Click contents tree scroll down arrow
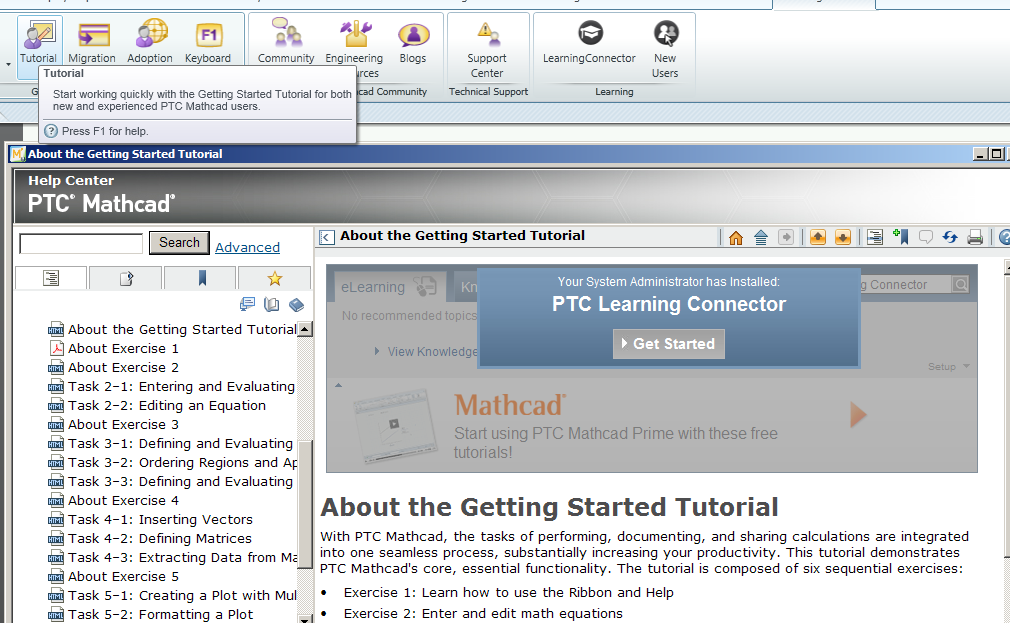 click(x=305, y=618)
